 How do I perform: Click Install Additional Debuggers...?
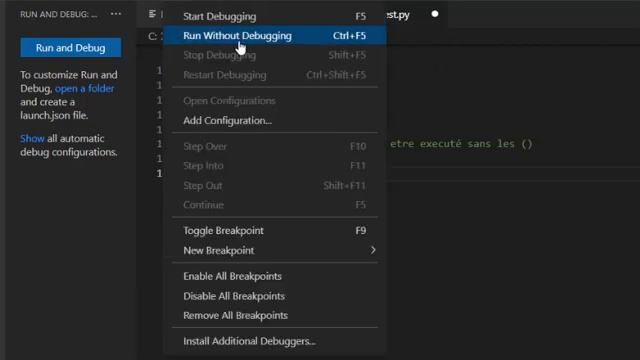coord(275,341)
